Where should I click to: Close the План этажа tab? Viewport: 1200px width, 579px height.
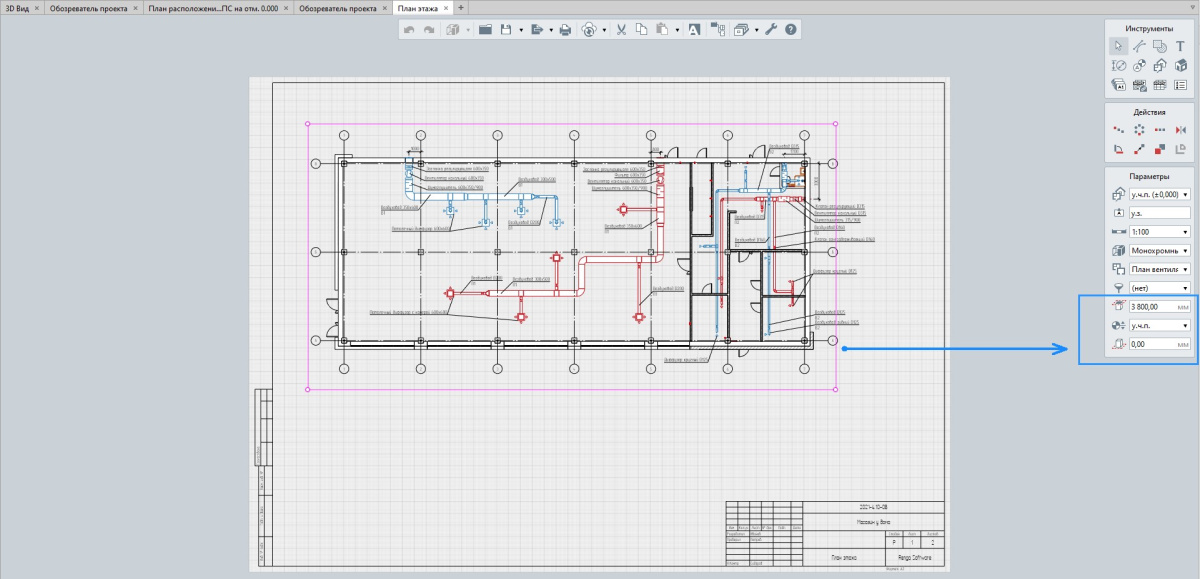[446, 7]
